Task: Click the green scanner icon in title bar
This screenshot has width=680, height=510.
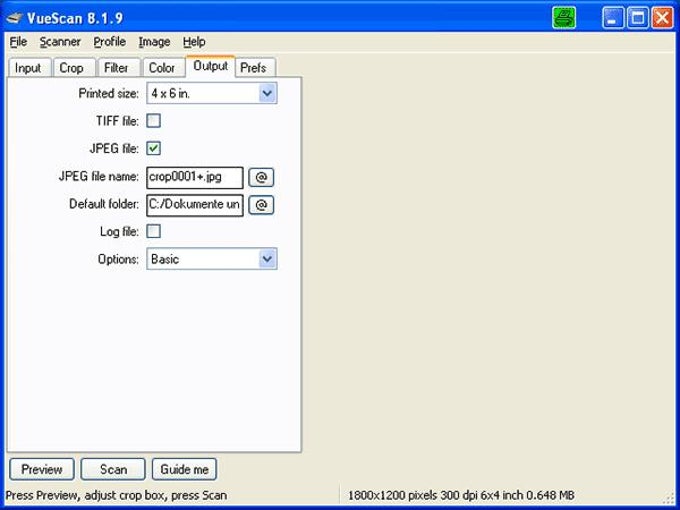Action: coord(564,18)
